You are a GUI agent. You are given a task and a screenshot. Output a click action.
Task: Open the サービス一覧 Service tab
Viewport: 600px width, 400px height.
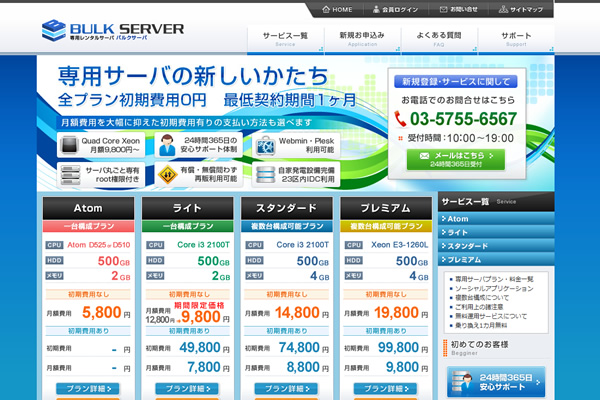coord(285,38)
